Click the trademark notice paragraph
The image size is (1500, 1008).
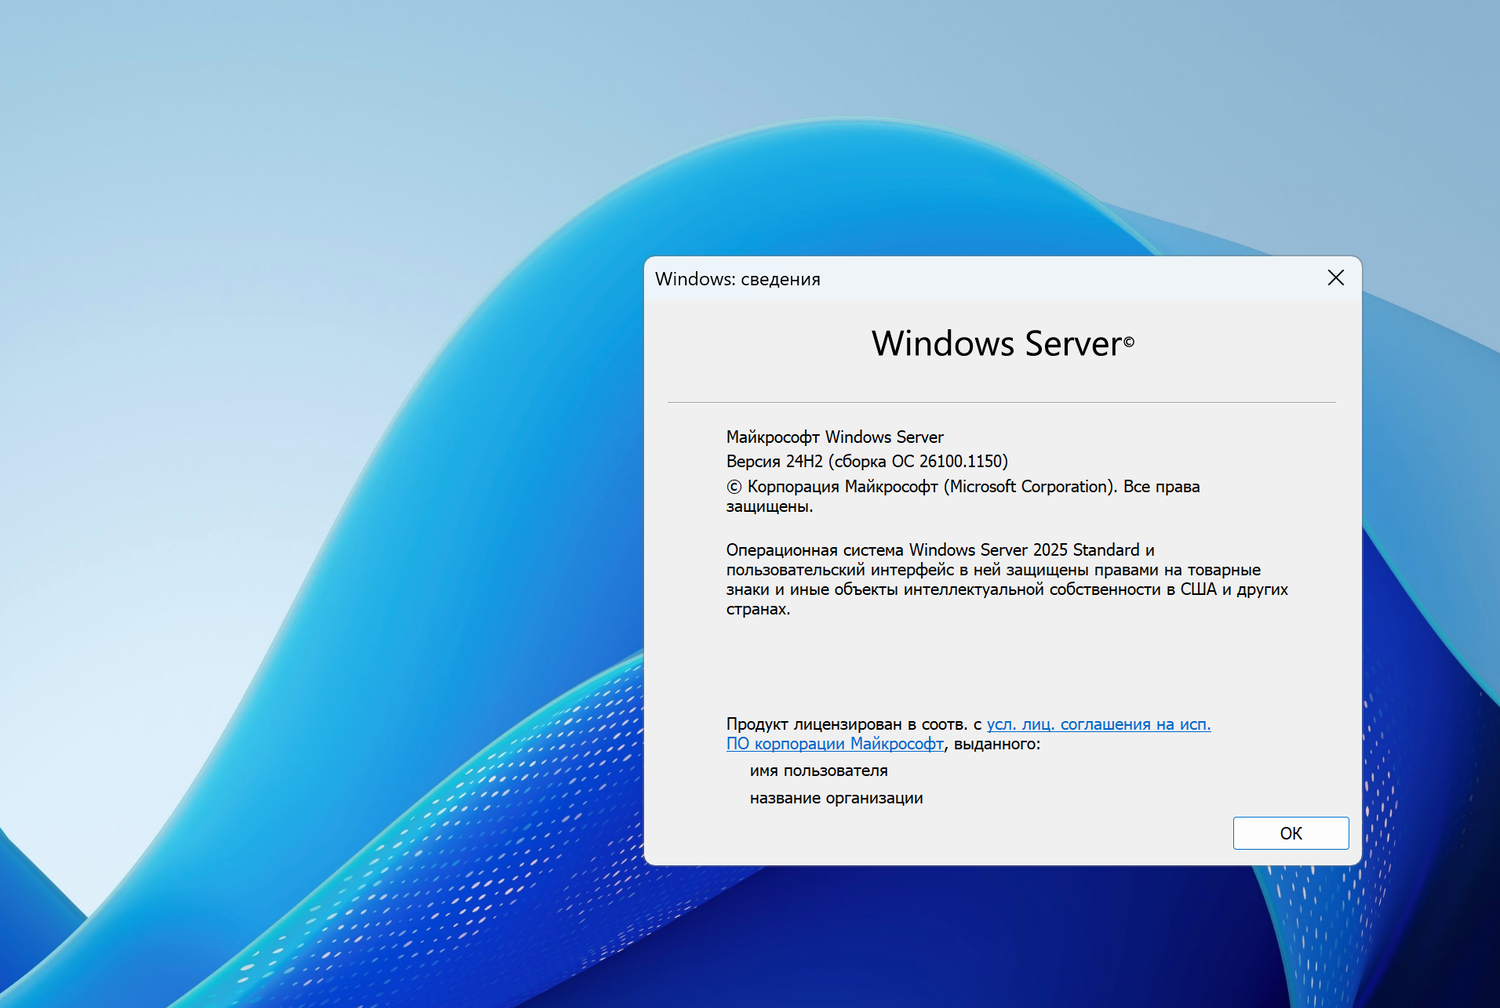pos(1000,578)
